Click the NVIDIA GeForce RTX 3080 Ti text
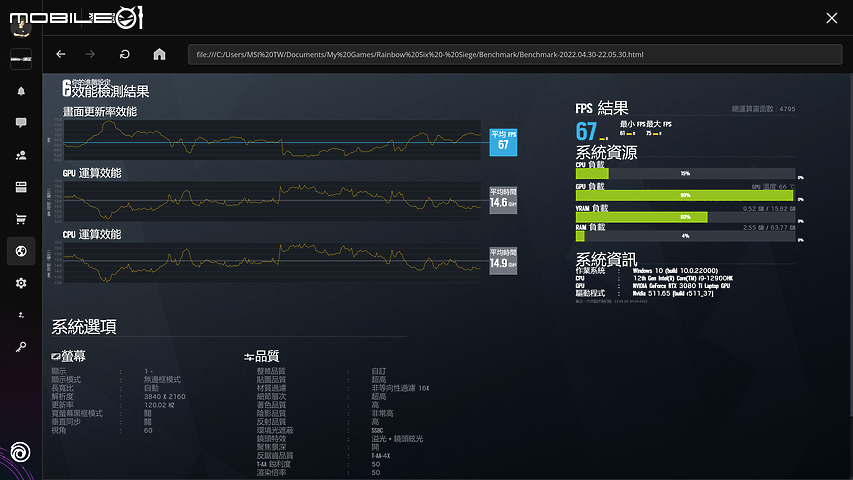The height and width of the screenshot is (480, 853). click(x=681, y=286)
